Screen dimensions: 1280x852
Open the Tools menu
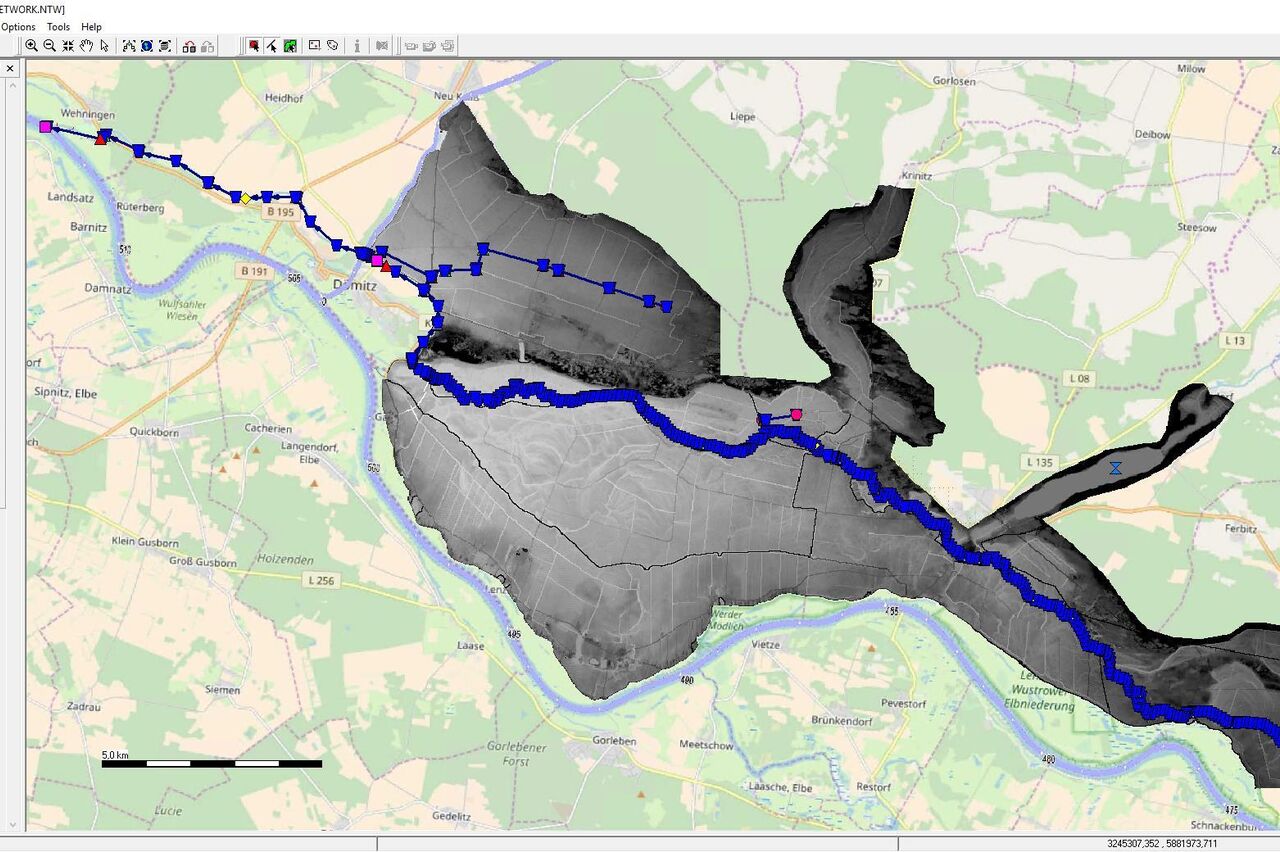(x=58, y=27)
